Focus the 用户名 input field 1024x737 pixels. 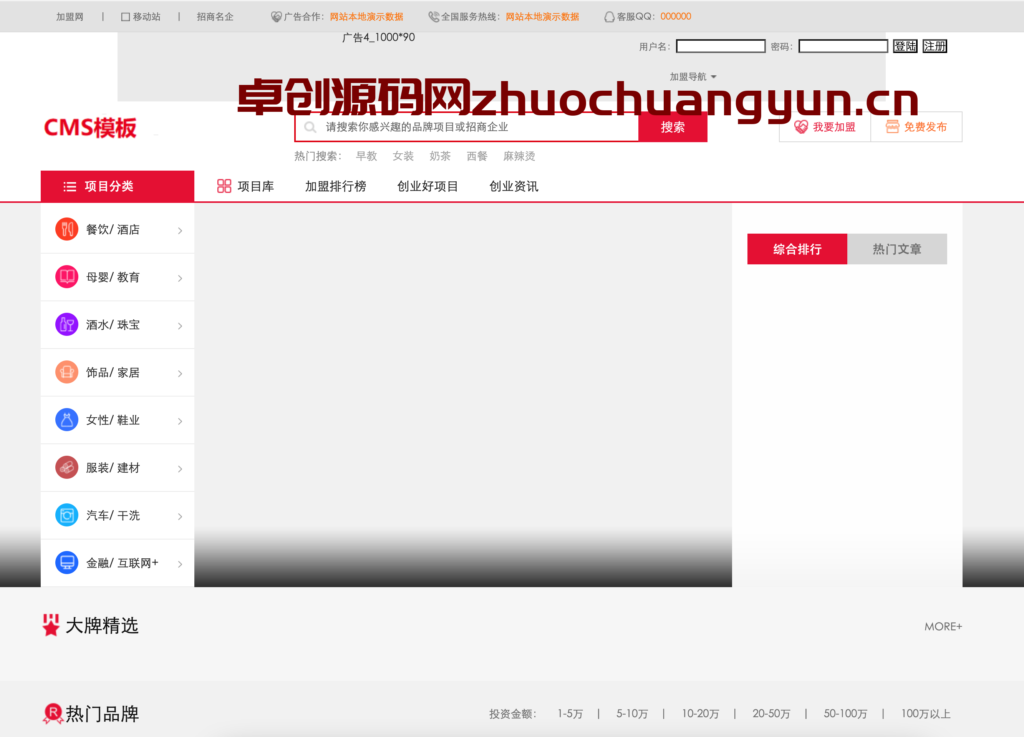(x=720, y=46)
